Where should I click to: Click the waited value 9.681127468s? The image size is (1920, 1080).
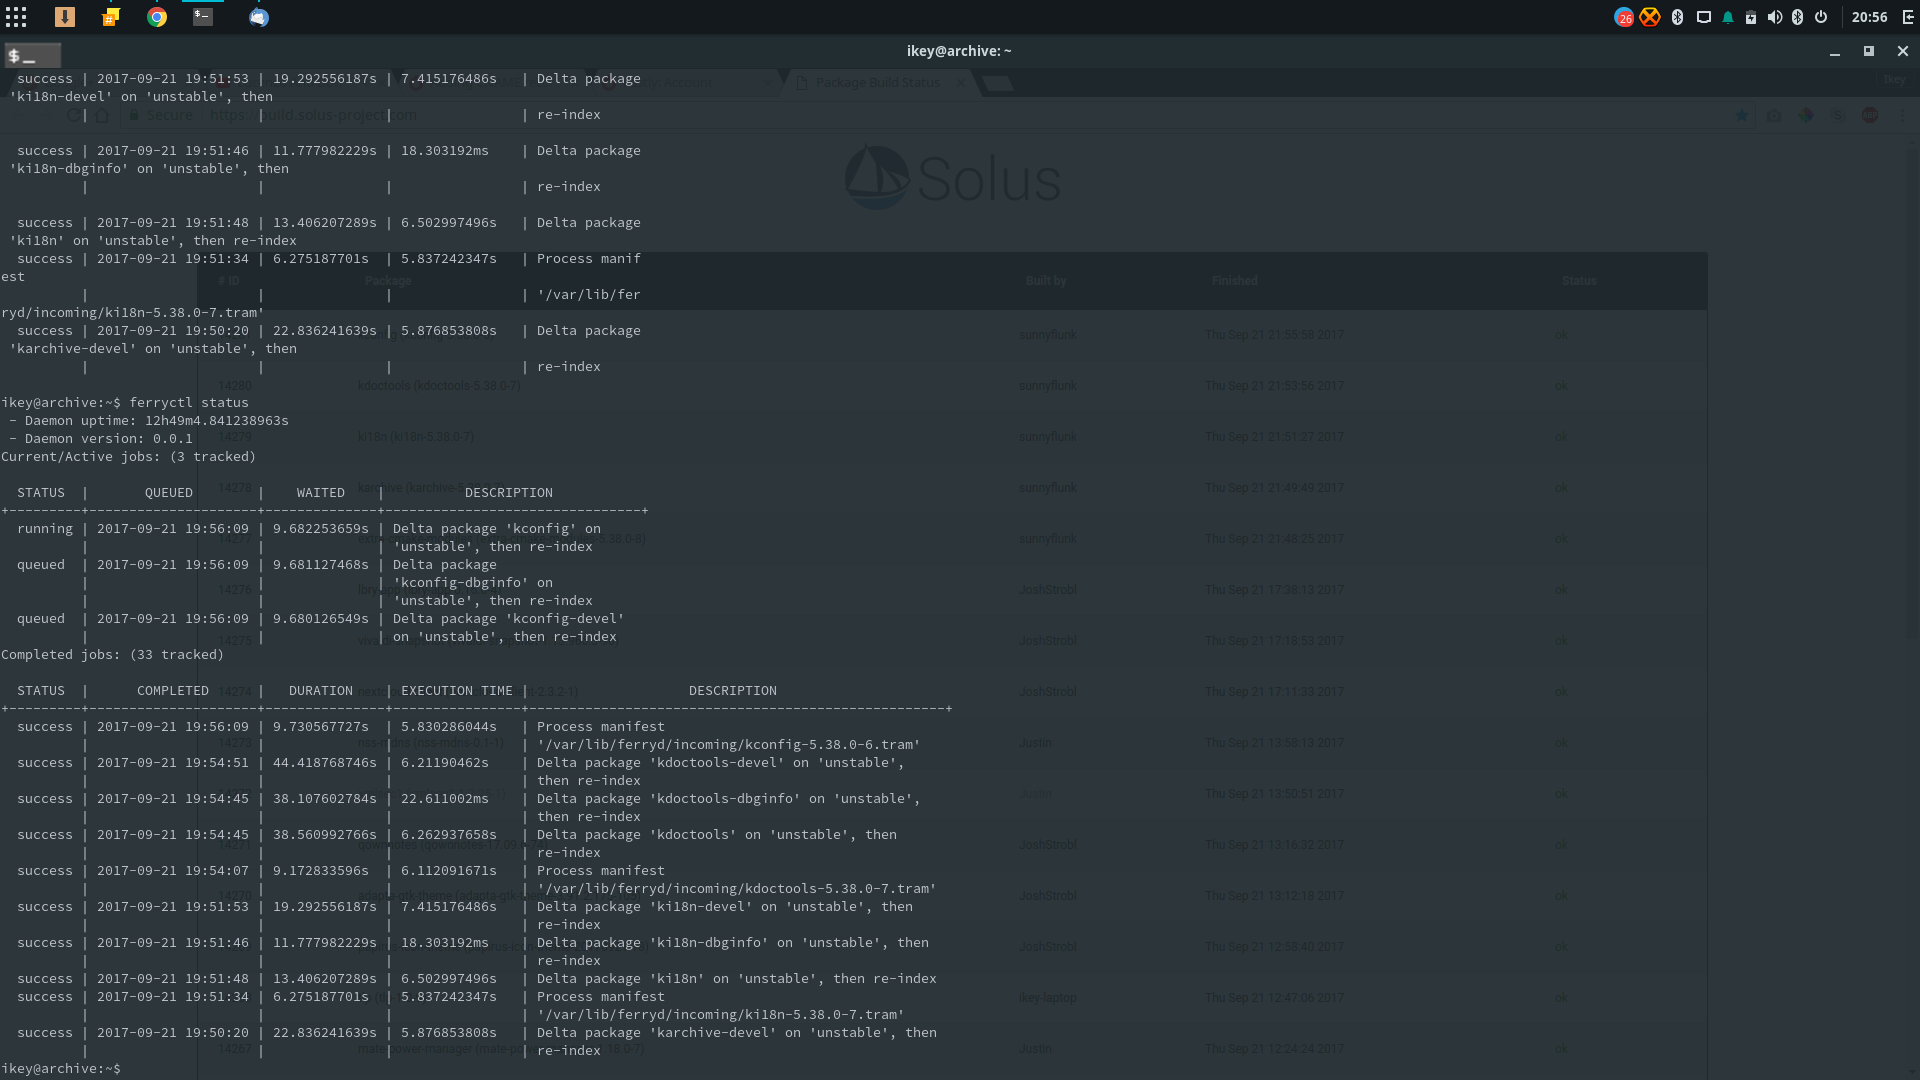coord(321,565)
